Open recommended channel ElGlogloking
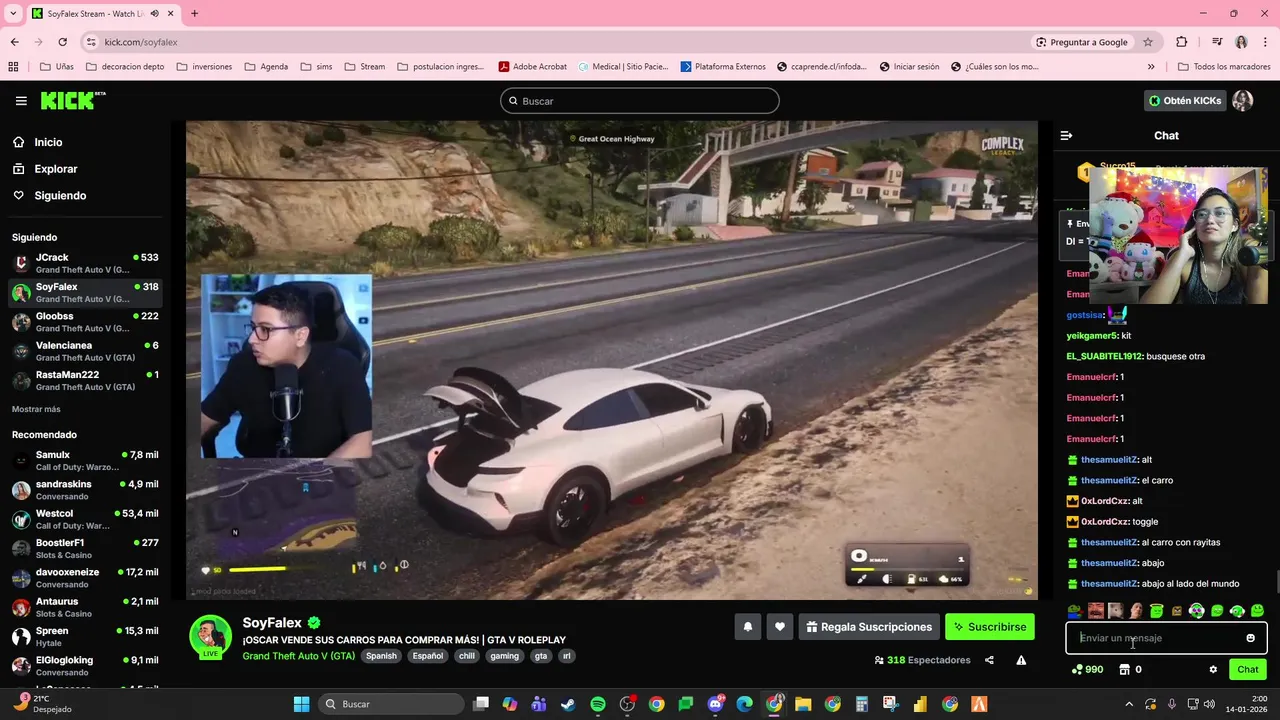This screenshot has height=720, width=1280. click(85, 666)
